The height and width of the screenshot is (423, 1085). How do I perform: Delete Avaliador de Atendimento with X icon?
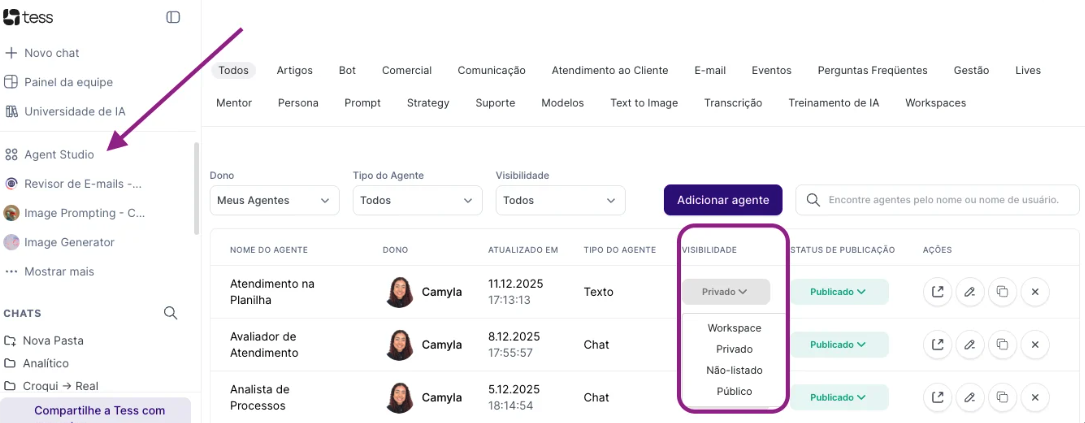click(1035, 344)
